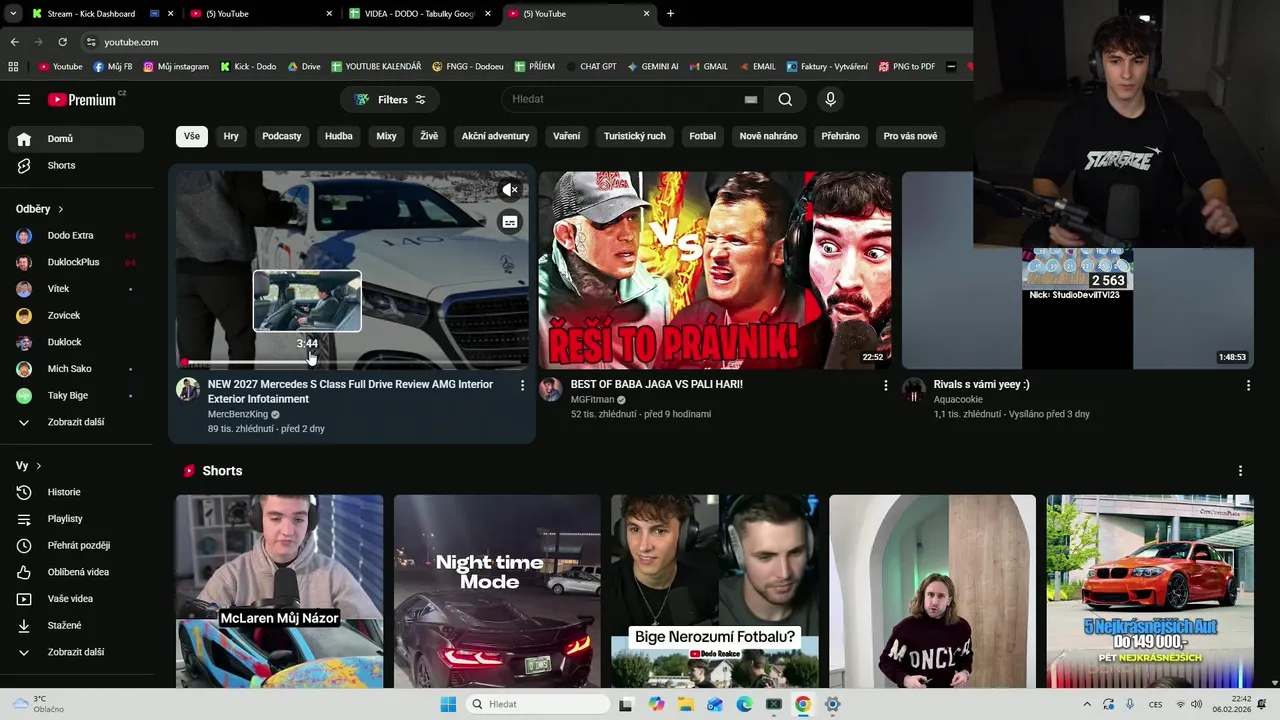Screen dimensions: 1280x720
Task: Open Přehrát později in sidebar
Action: pyautogui.click(x=76, y=545)
